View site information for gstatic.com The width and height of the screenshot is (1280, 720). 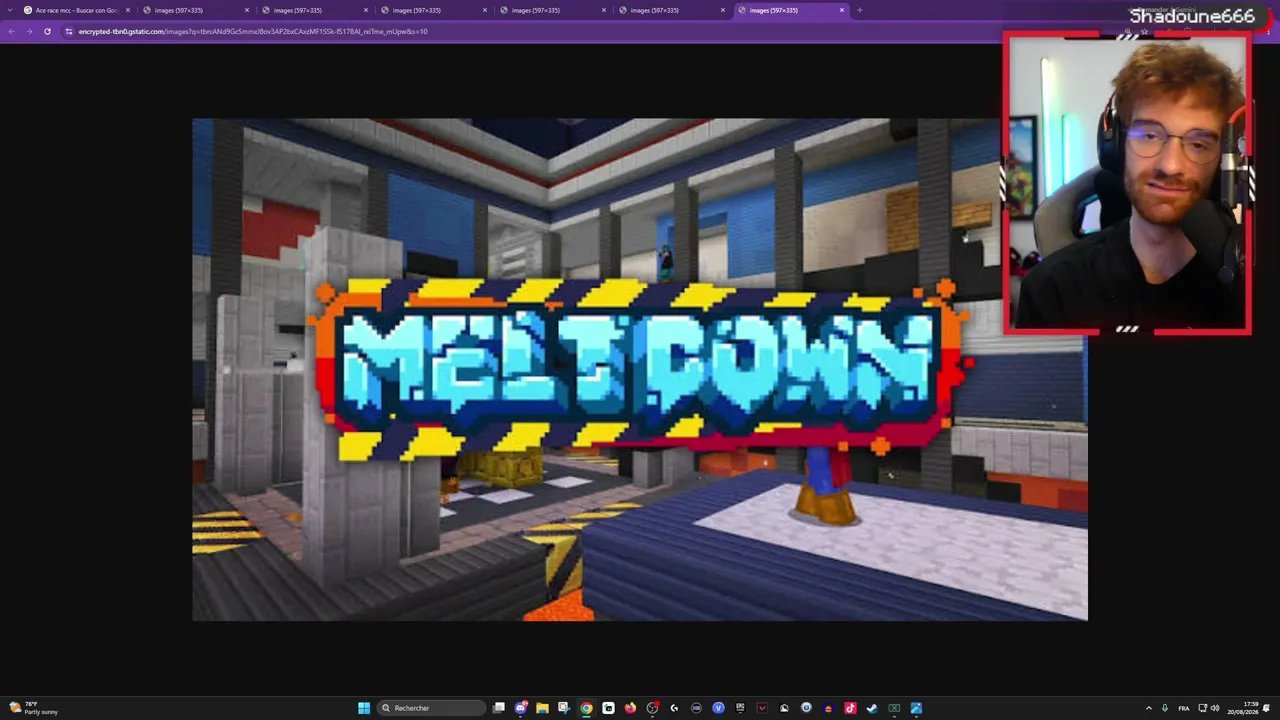[69, 31]
